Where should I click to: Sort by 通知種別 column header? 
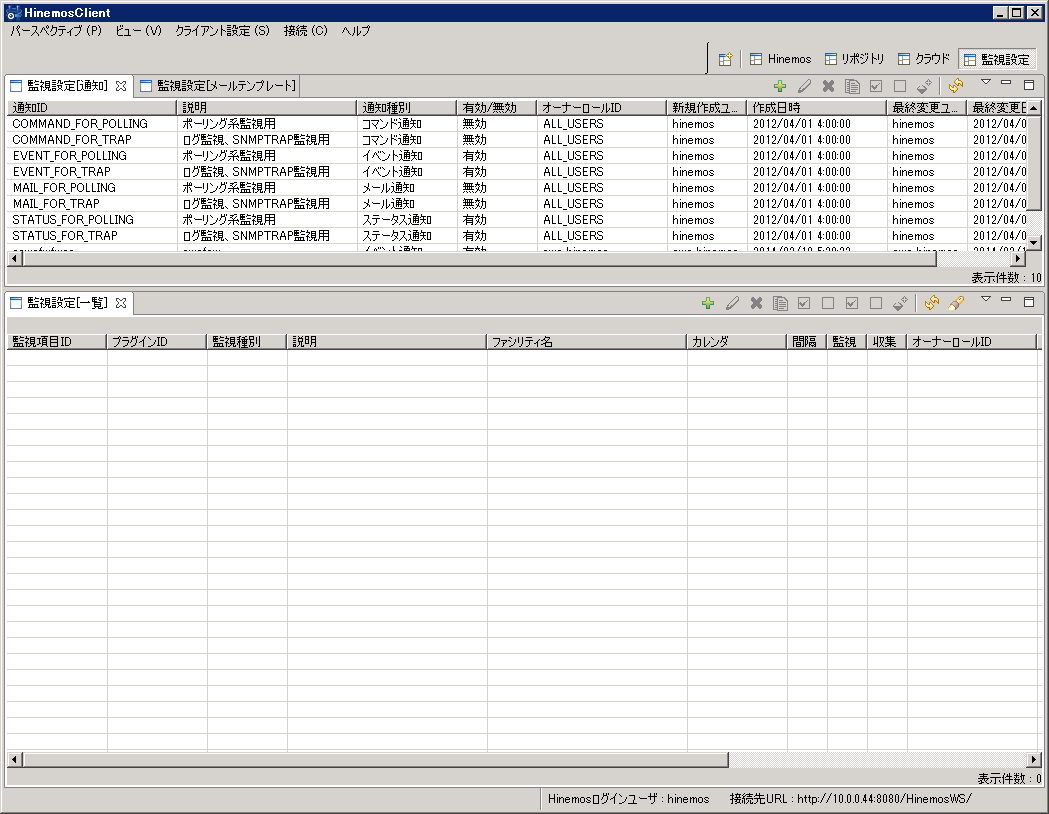coord(407,108)
